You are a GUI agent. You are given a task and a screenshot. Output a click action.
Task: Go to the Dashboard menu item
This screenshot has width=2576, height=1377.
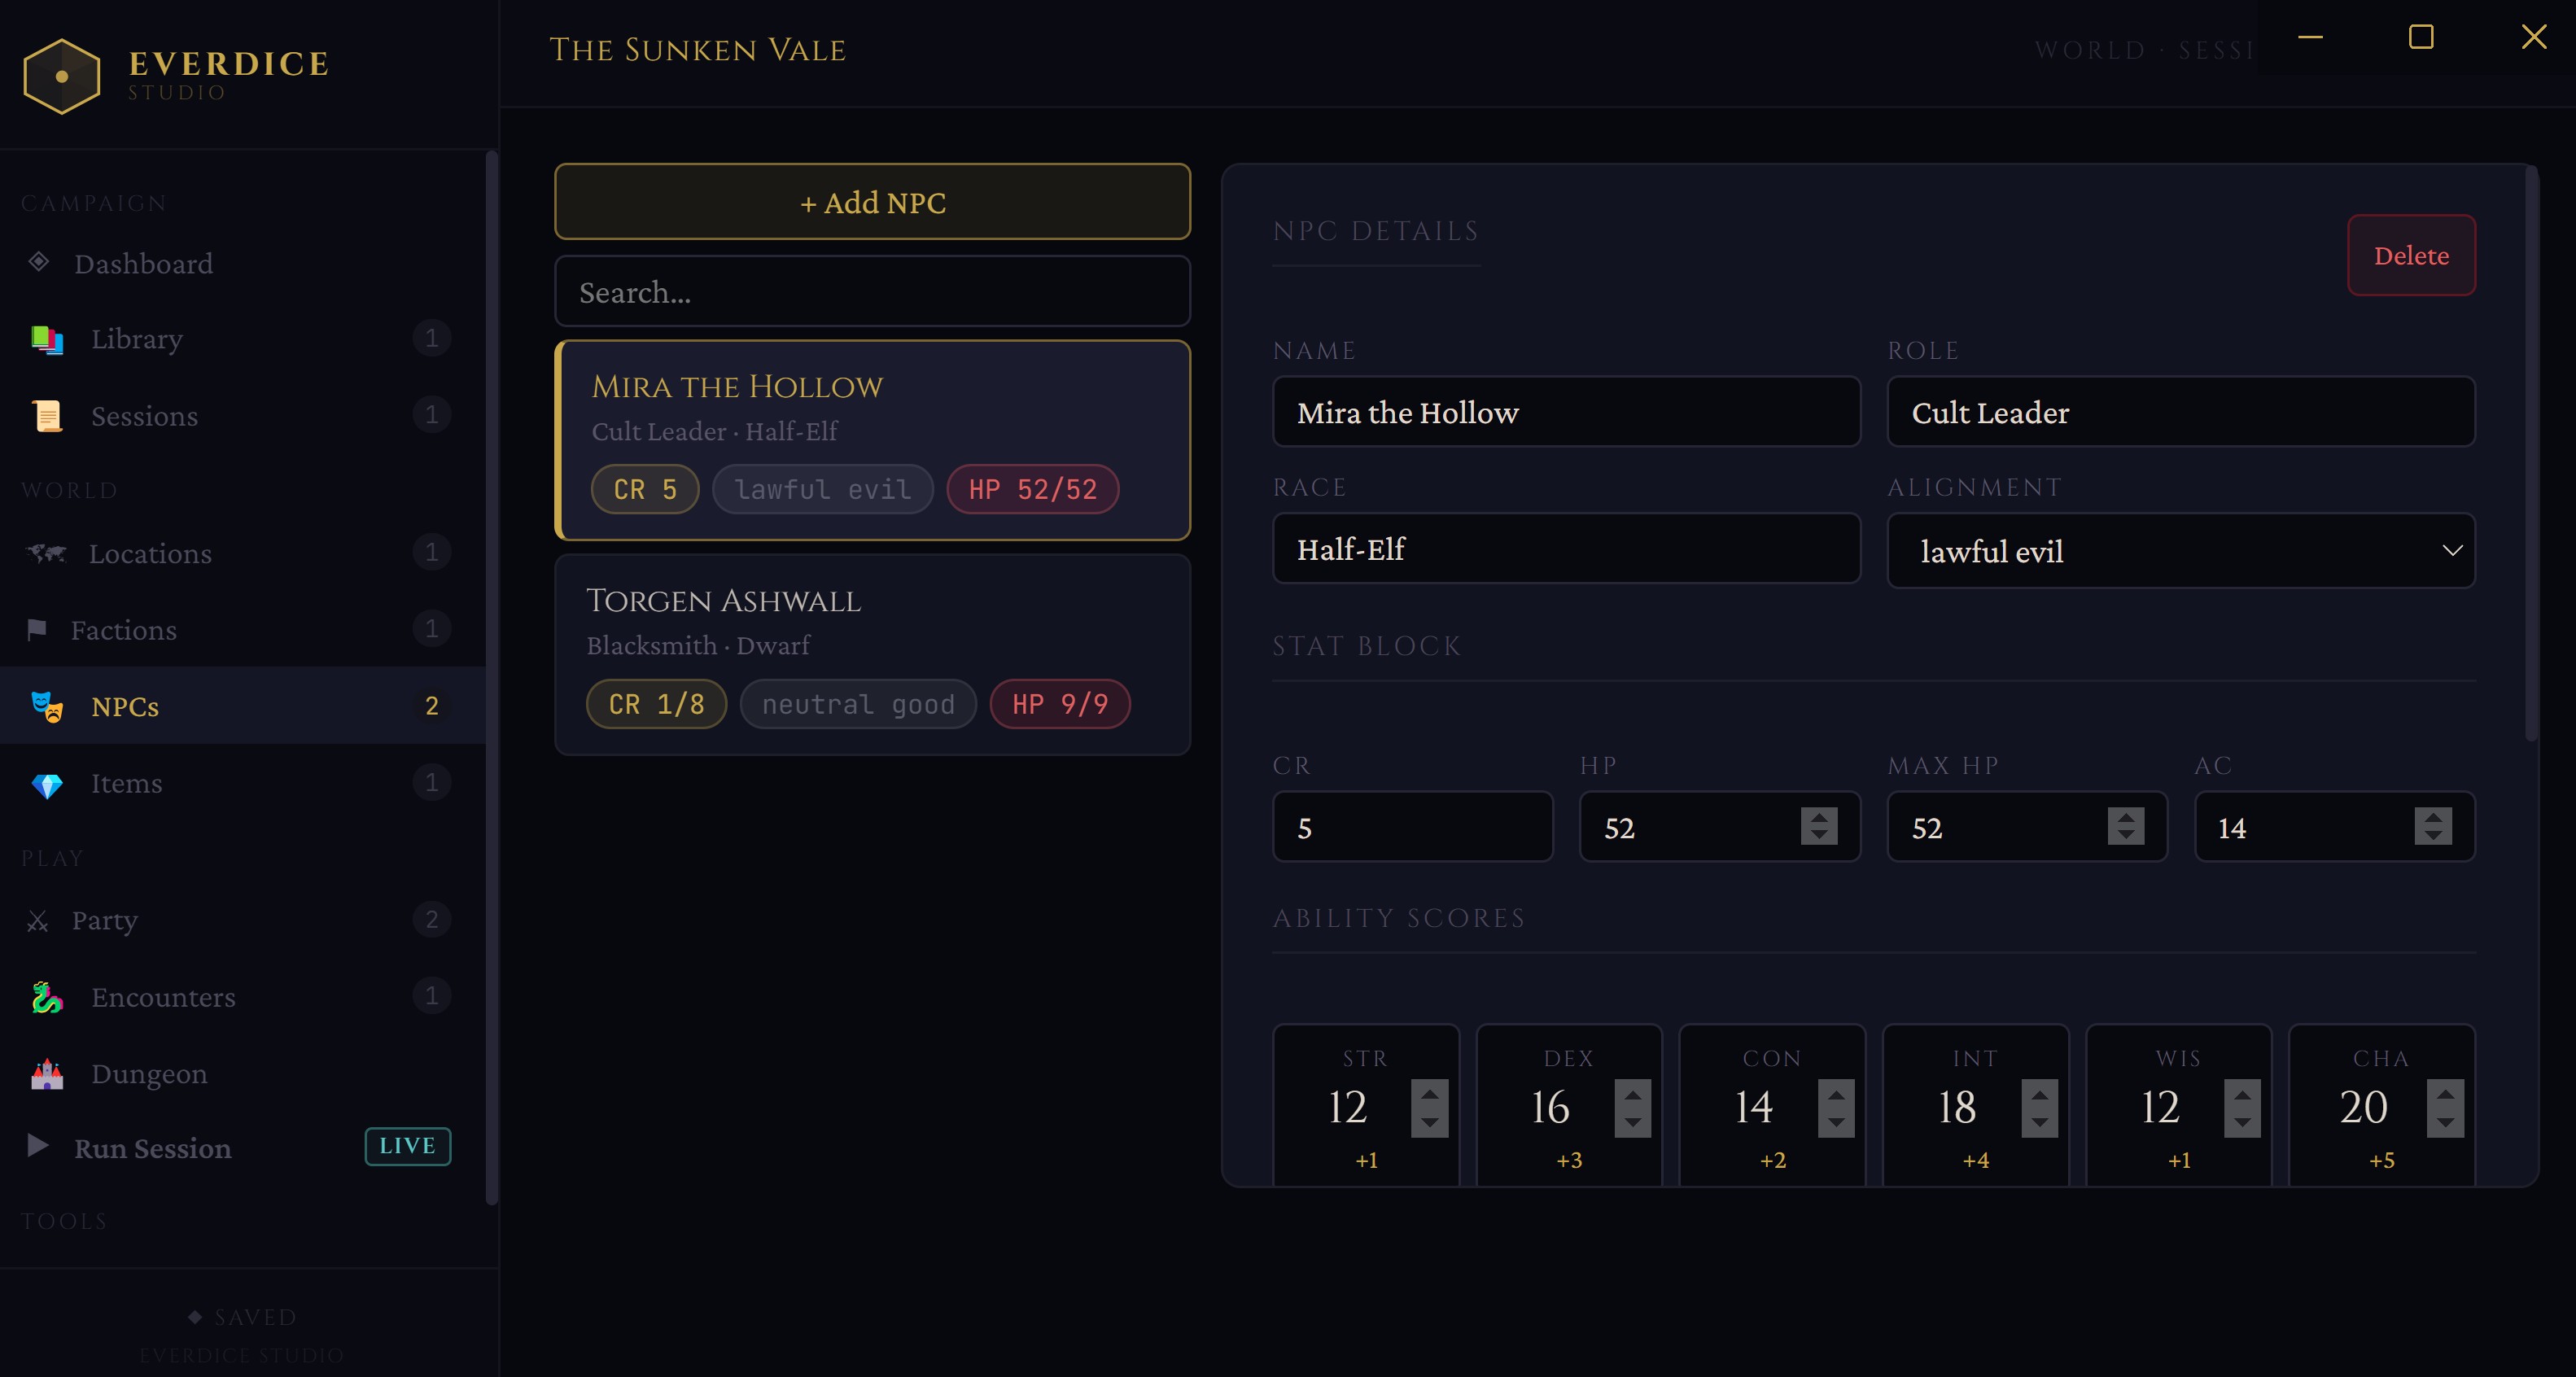143,264
